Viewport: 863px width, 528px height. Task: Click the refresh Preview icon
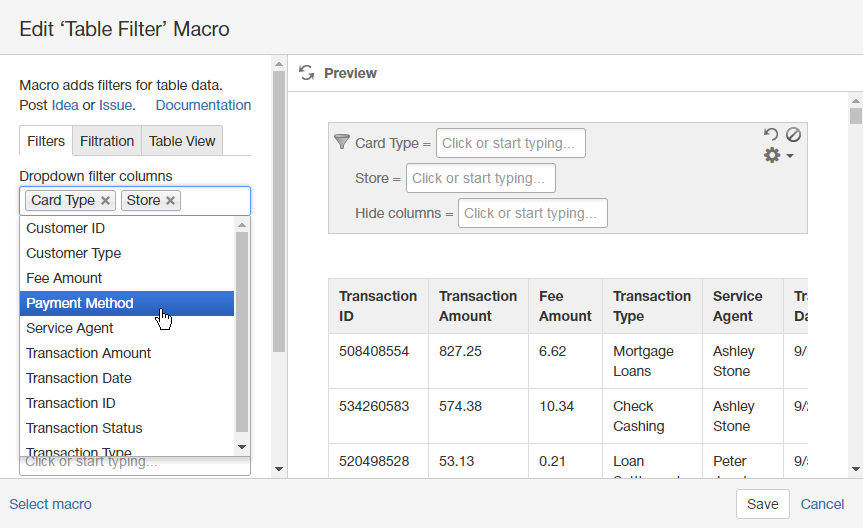tap(307, 73)
